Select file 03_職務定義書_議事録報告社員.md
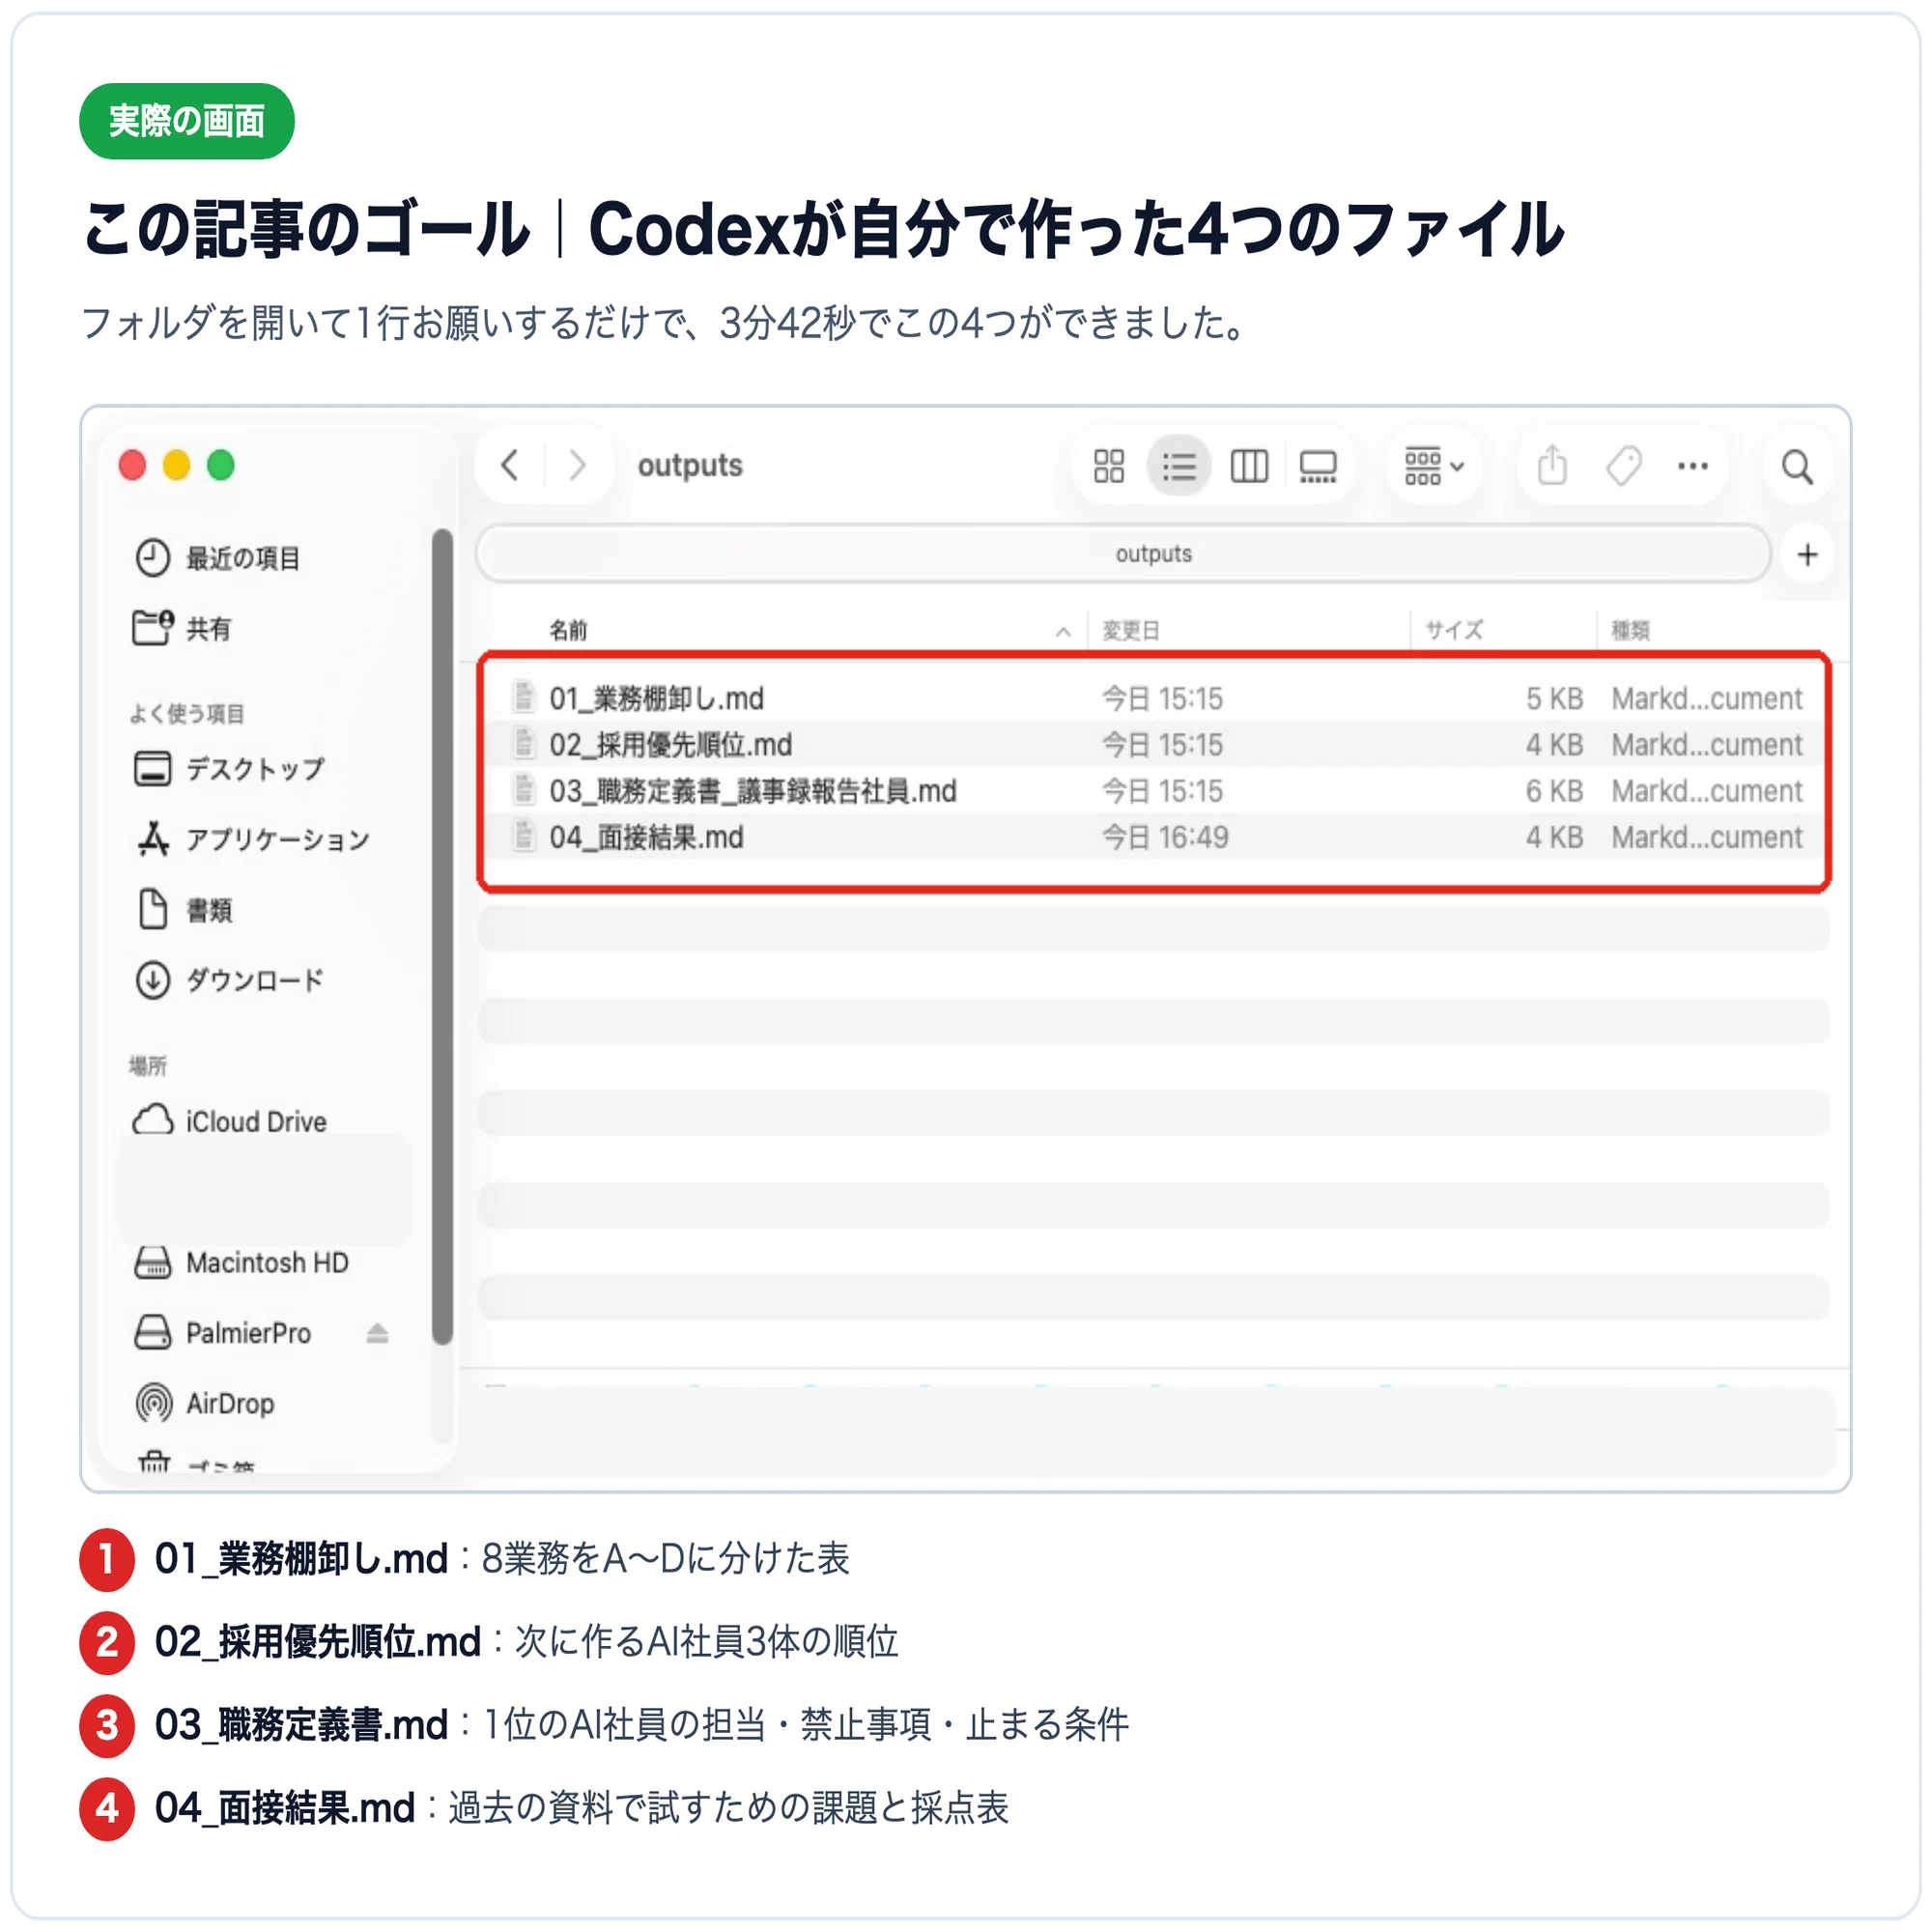1932x1932 pixels. point(1155,791)
